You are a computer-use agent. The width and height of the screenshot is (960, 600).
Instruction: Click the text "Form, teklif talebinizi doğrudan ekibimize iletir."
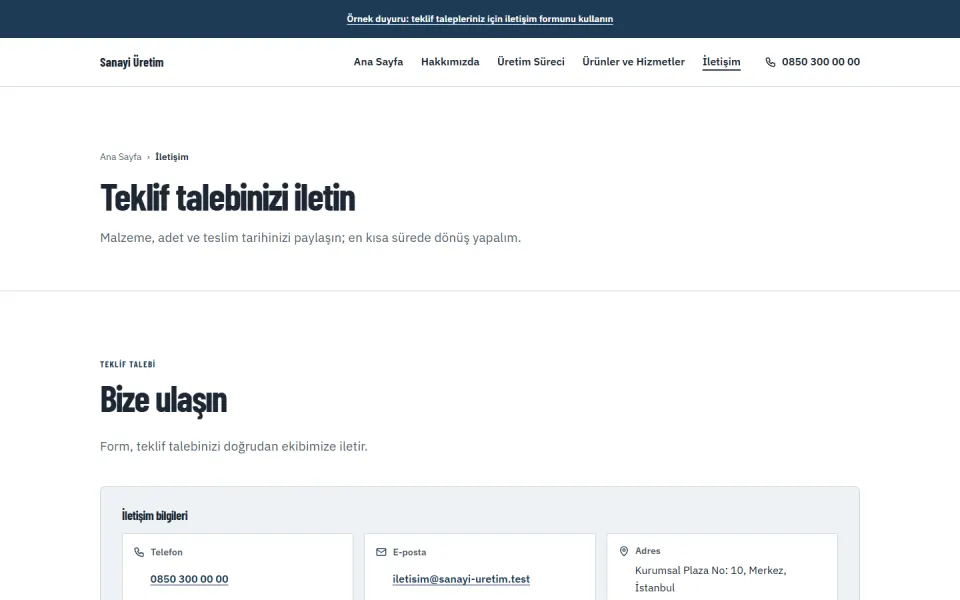coord(234,446)
